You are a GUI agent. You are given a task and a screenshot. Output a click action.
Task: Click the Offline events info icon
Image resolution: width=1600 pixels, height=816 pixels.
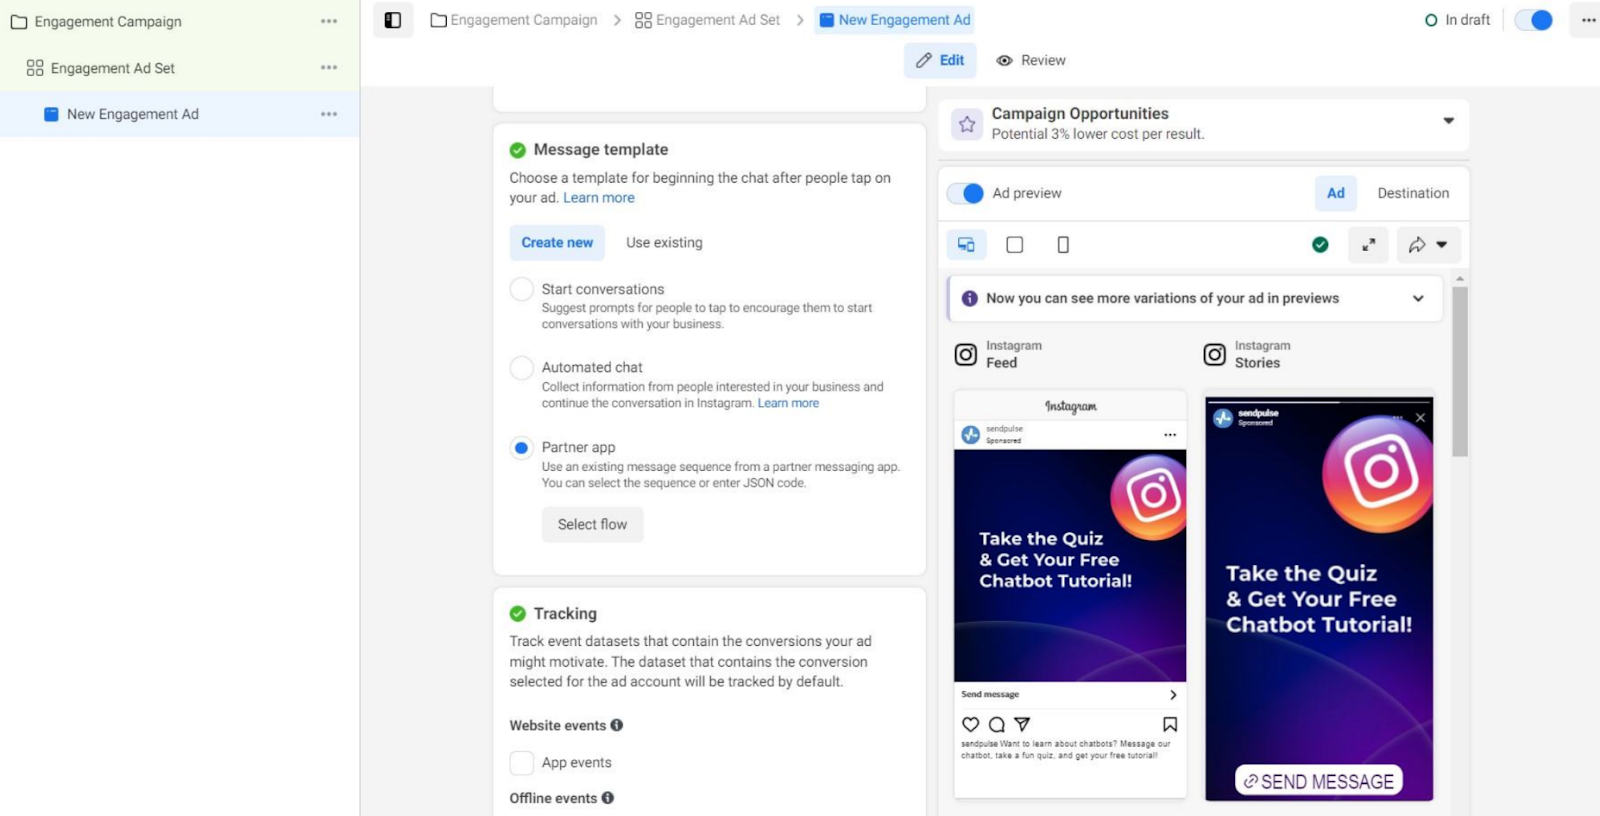(608, 798)
